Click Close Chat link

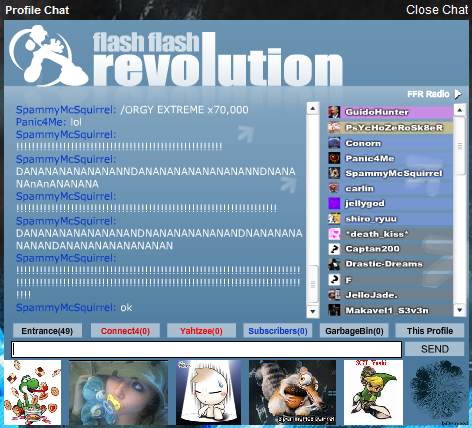[437, 10]
